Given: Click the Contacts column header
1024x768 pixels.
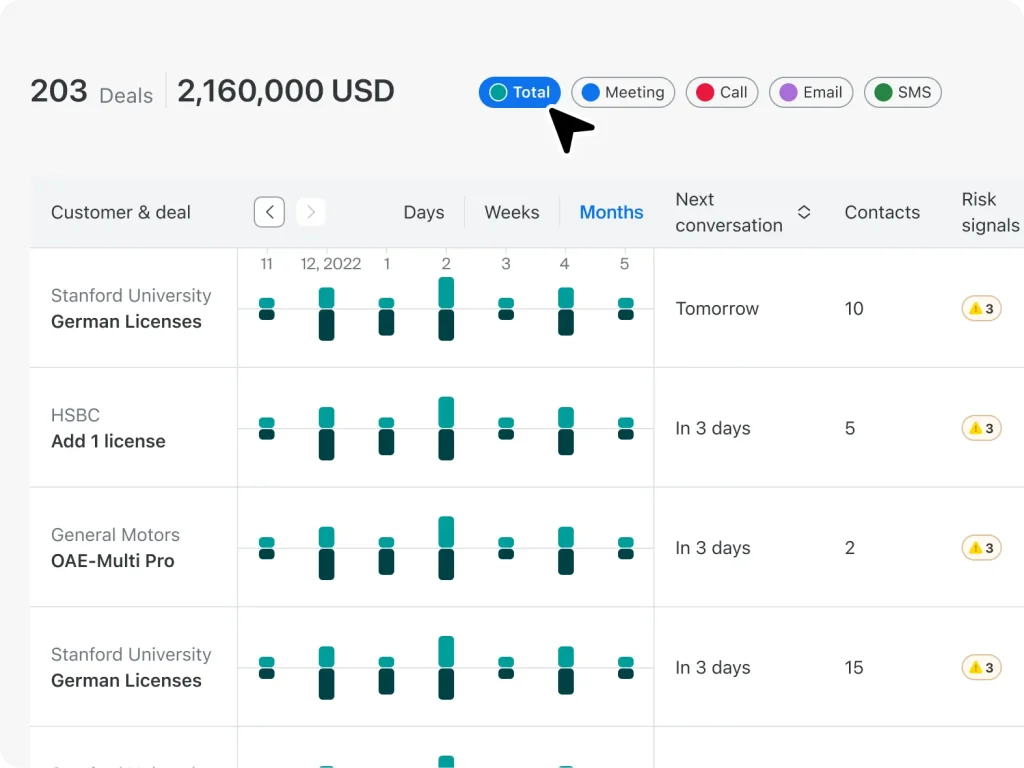Looking at the screenshot, I should [881, 212].
